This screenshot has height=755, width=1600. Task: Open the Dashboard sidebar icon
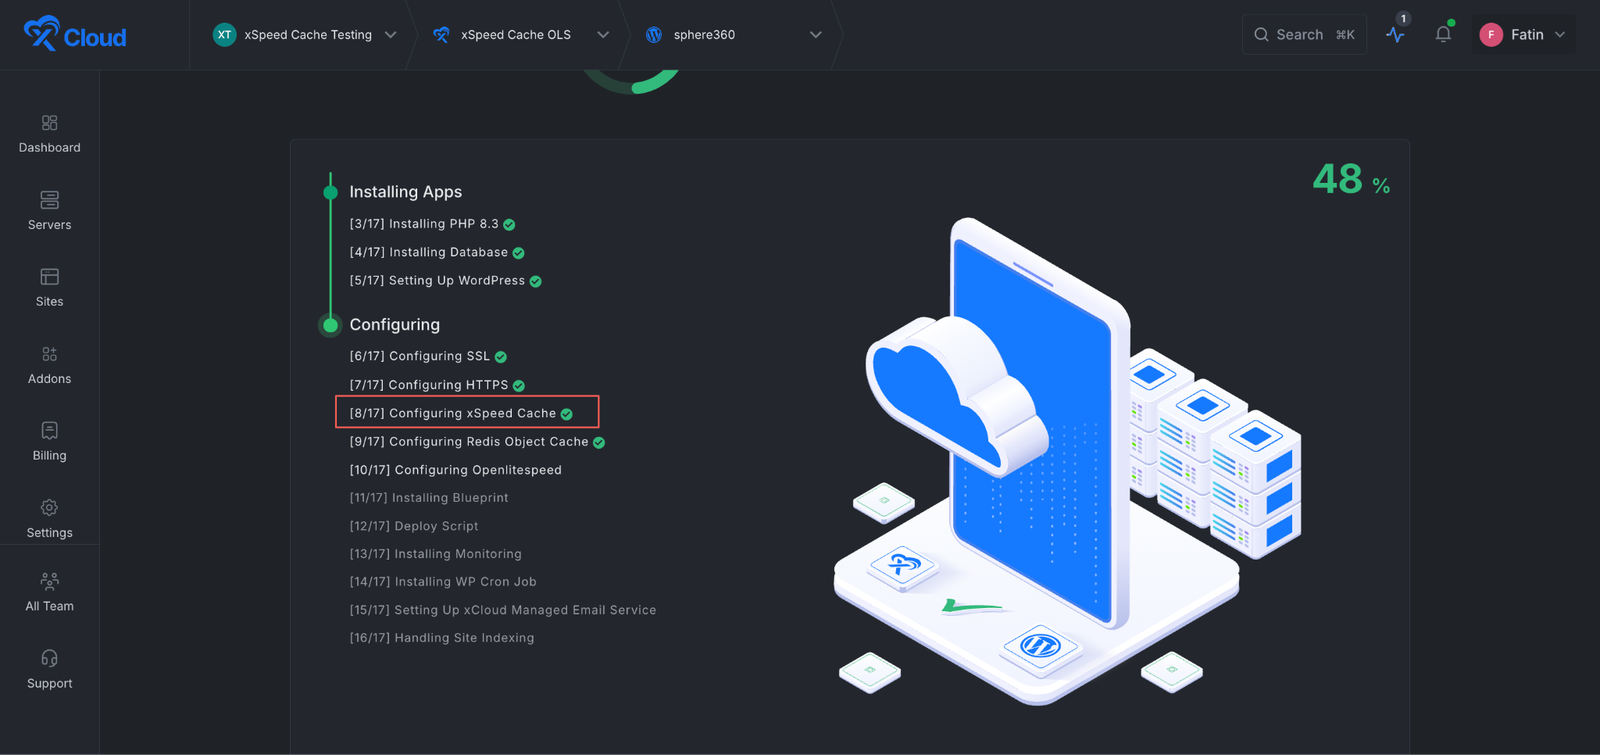pos(49,123)
